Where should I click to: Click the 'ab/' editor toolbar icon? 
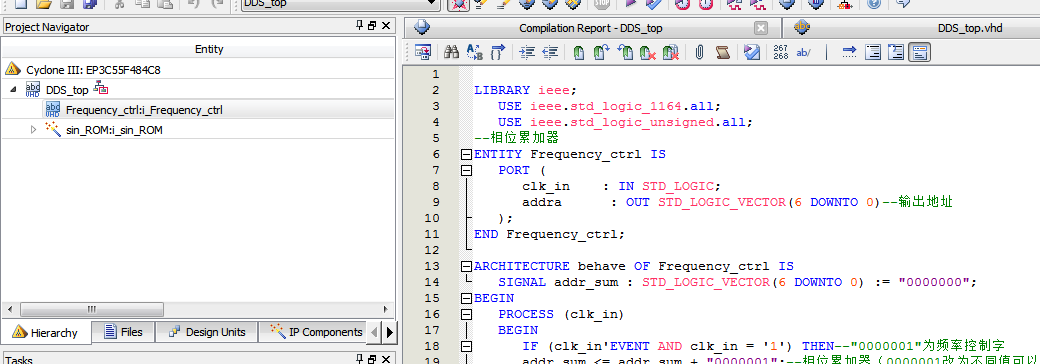click(x=803, y=52)
